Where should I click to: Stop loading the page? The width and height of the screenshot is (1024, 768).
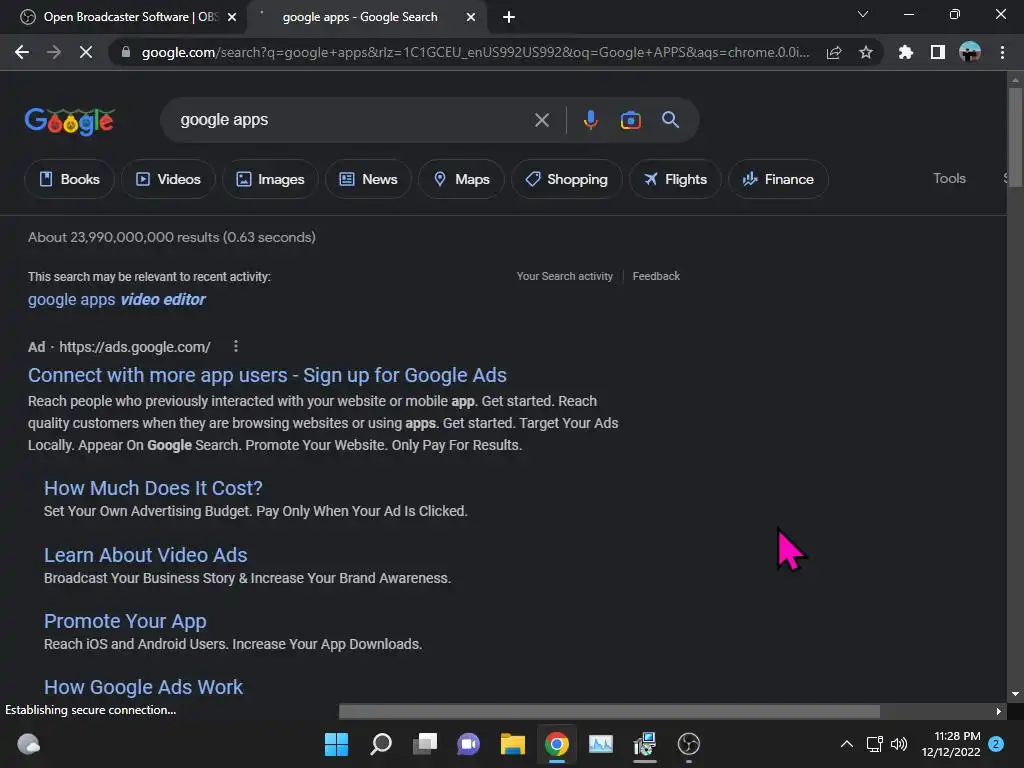(x=86, y=52)
